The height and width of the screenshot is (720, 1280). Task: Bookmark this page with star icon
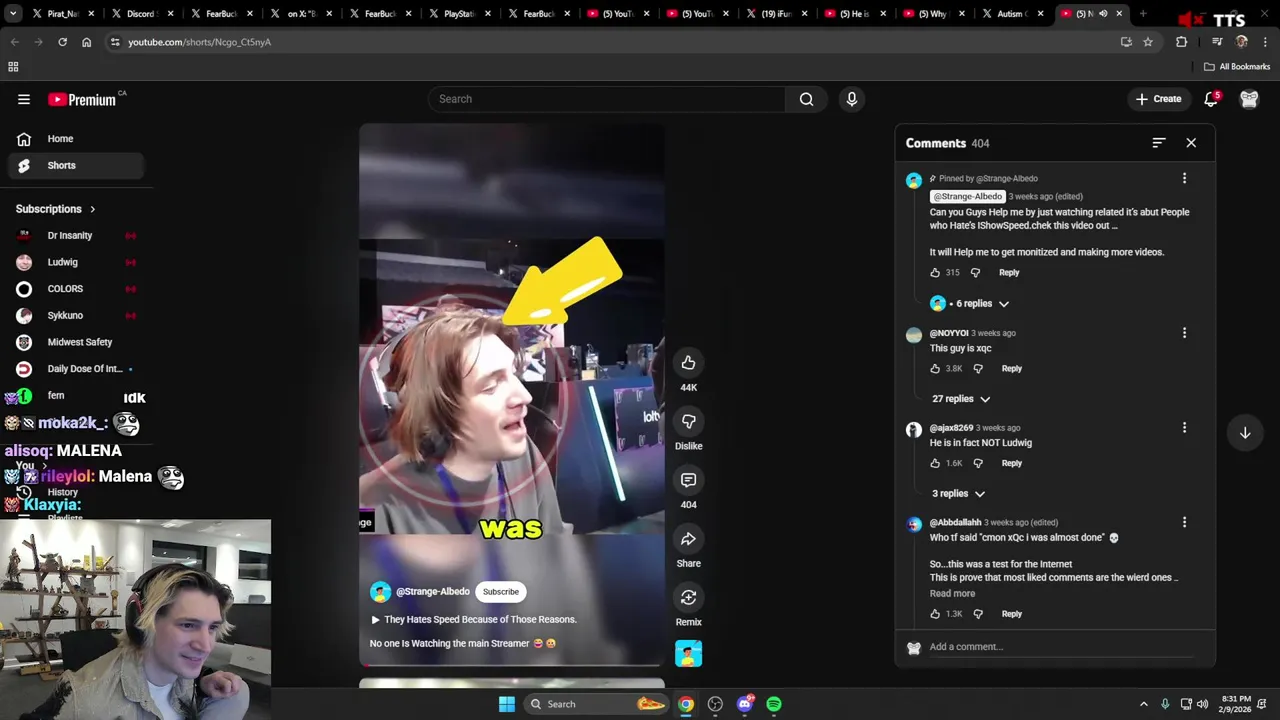point(1148,42)
